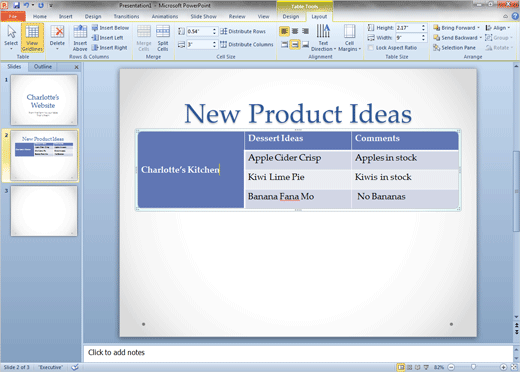The image size is (520, 372).
Task: Click the Save icon in quick access toolbar
Action: click(x=17, y=5)
